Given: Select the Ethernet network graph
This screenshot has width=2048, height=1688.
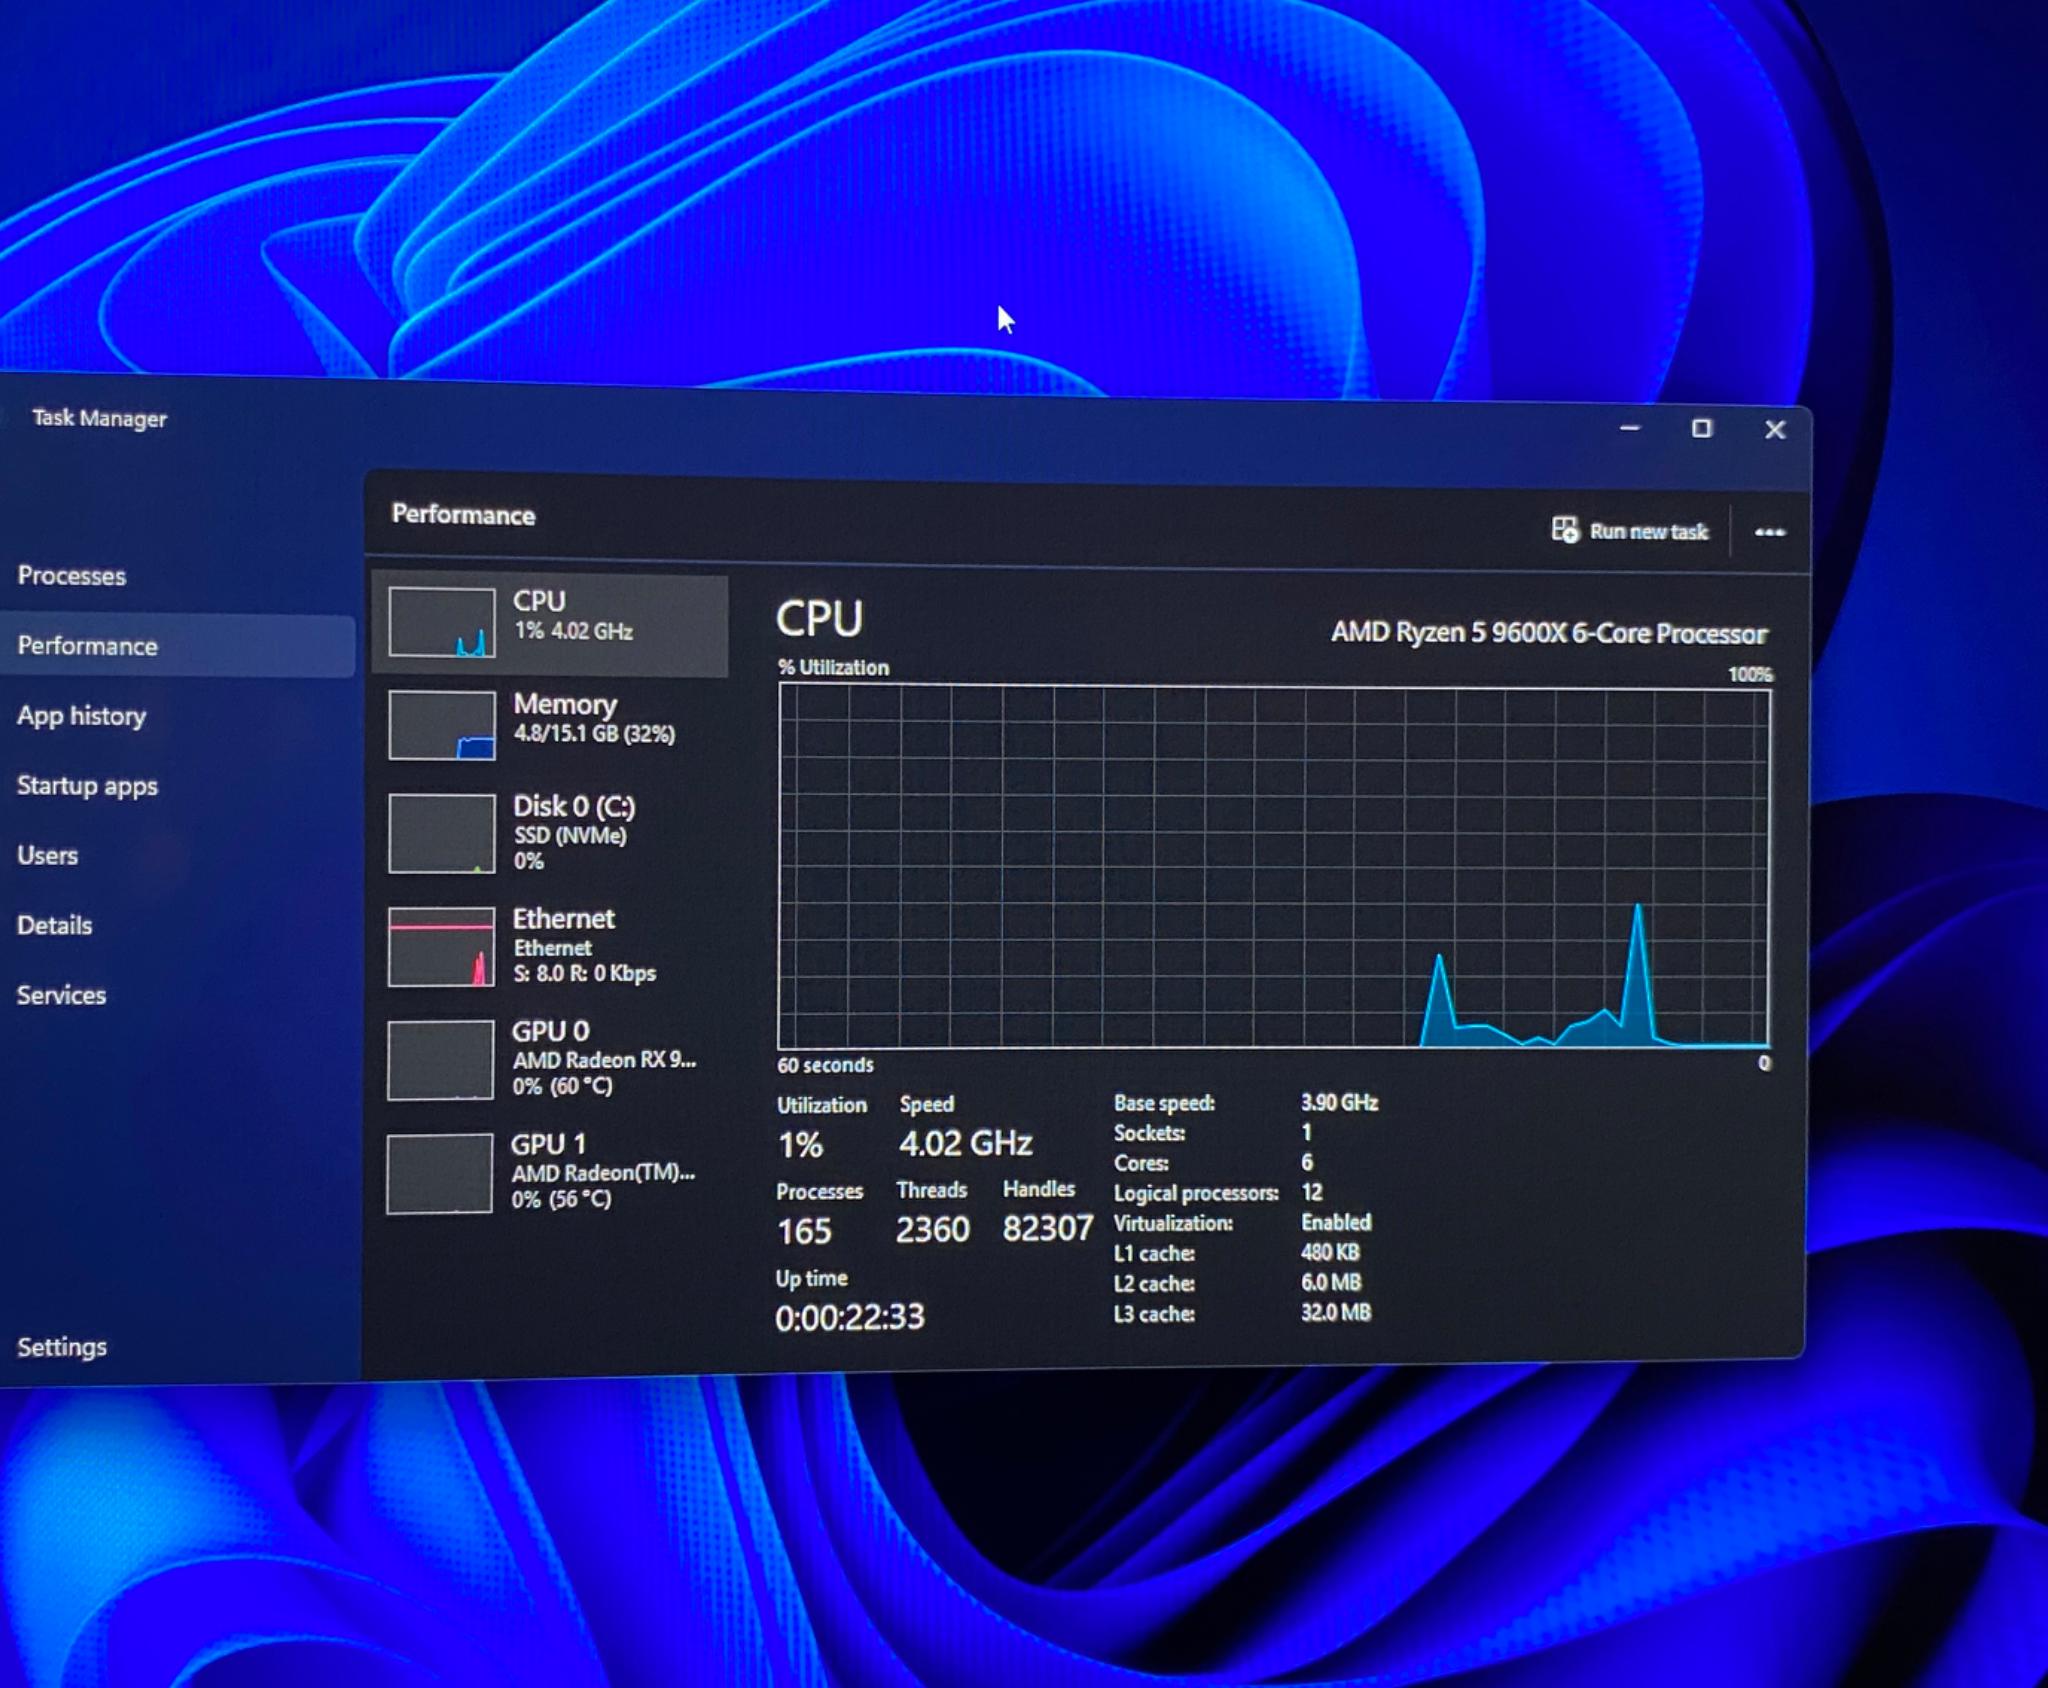Looking at the screenshot, I should 441,946.
